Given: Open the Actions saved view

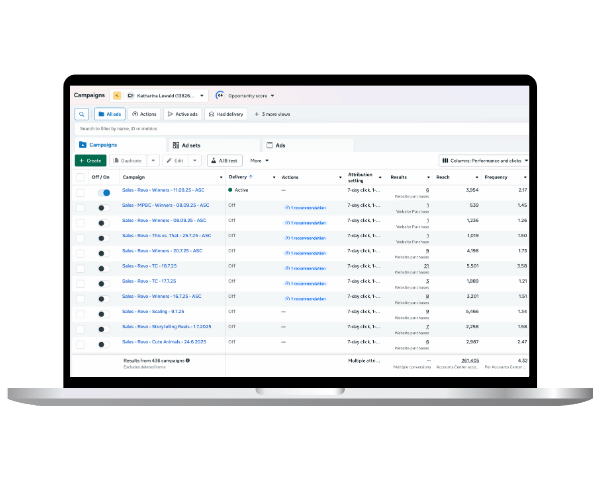Looking at the screenshot, I should [144, 115].
